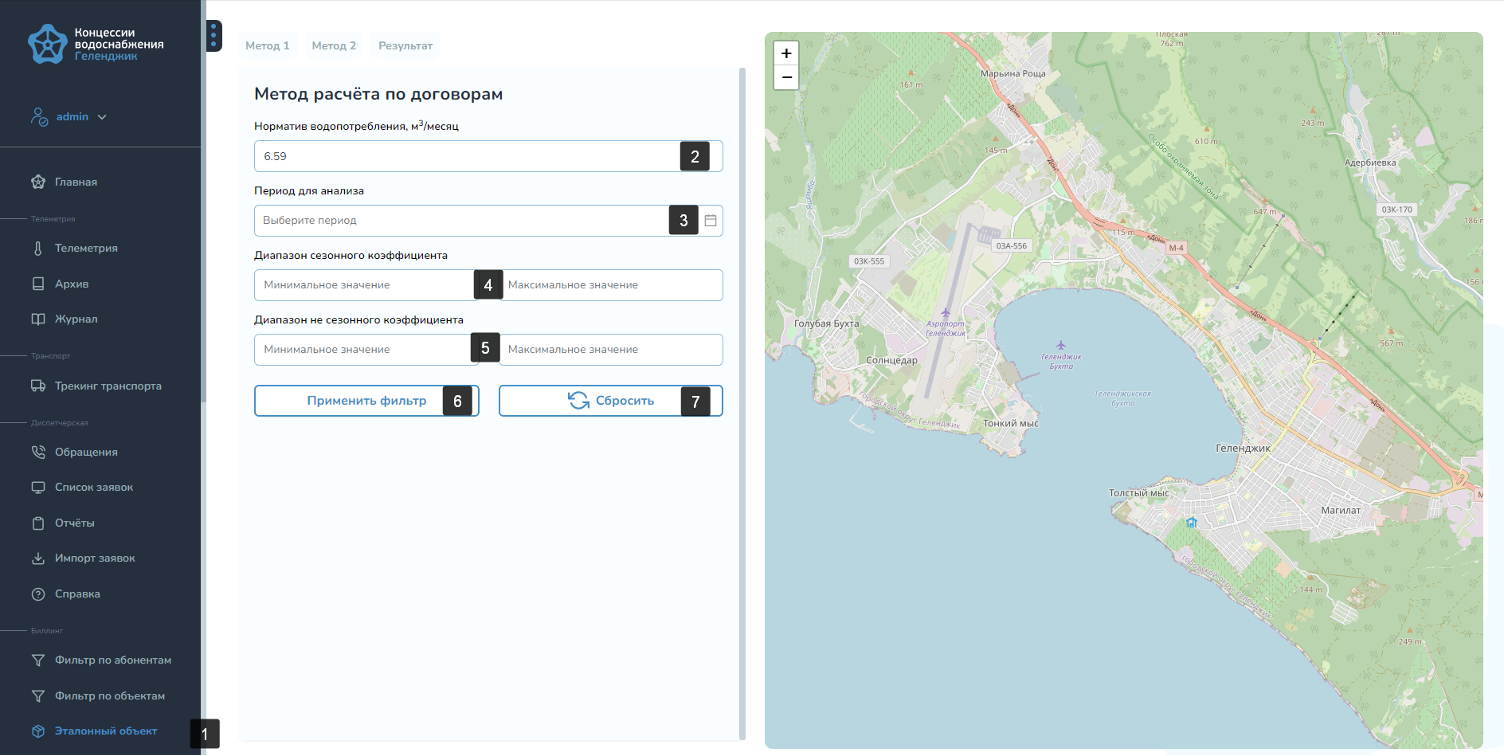Image resolution: width=1504 pixels, height=756 pixels.
Task: Switch to the Метод 2 tab
Action: pyautogui.click(x=333, y=46)
